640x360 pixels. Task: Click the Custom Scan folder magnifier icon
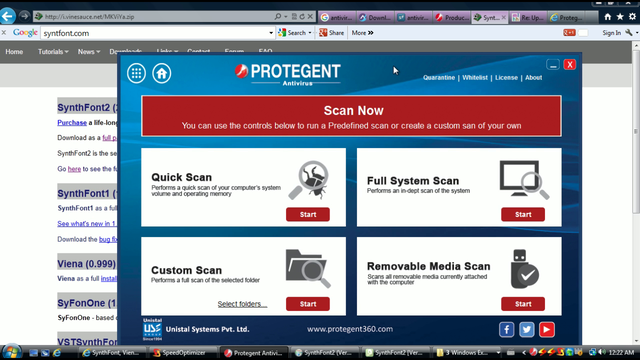(x=308, y=269)
